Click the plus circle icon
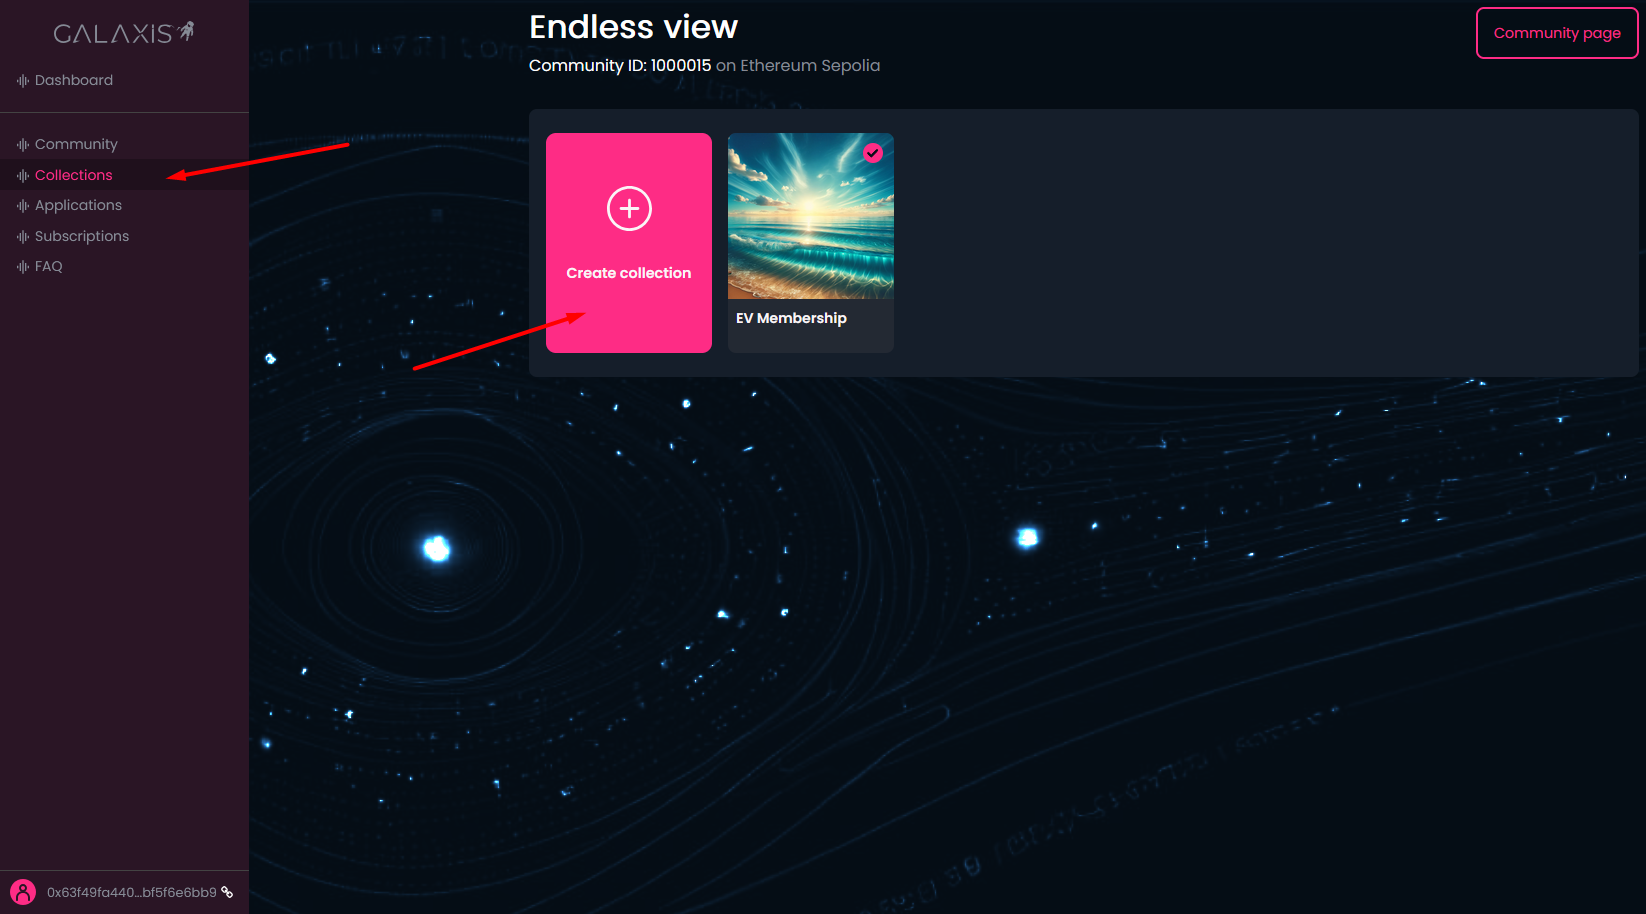The image size is (1646, 914). [x=629, y=208]
